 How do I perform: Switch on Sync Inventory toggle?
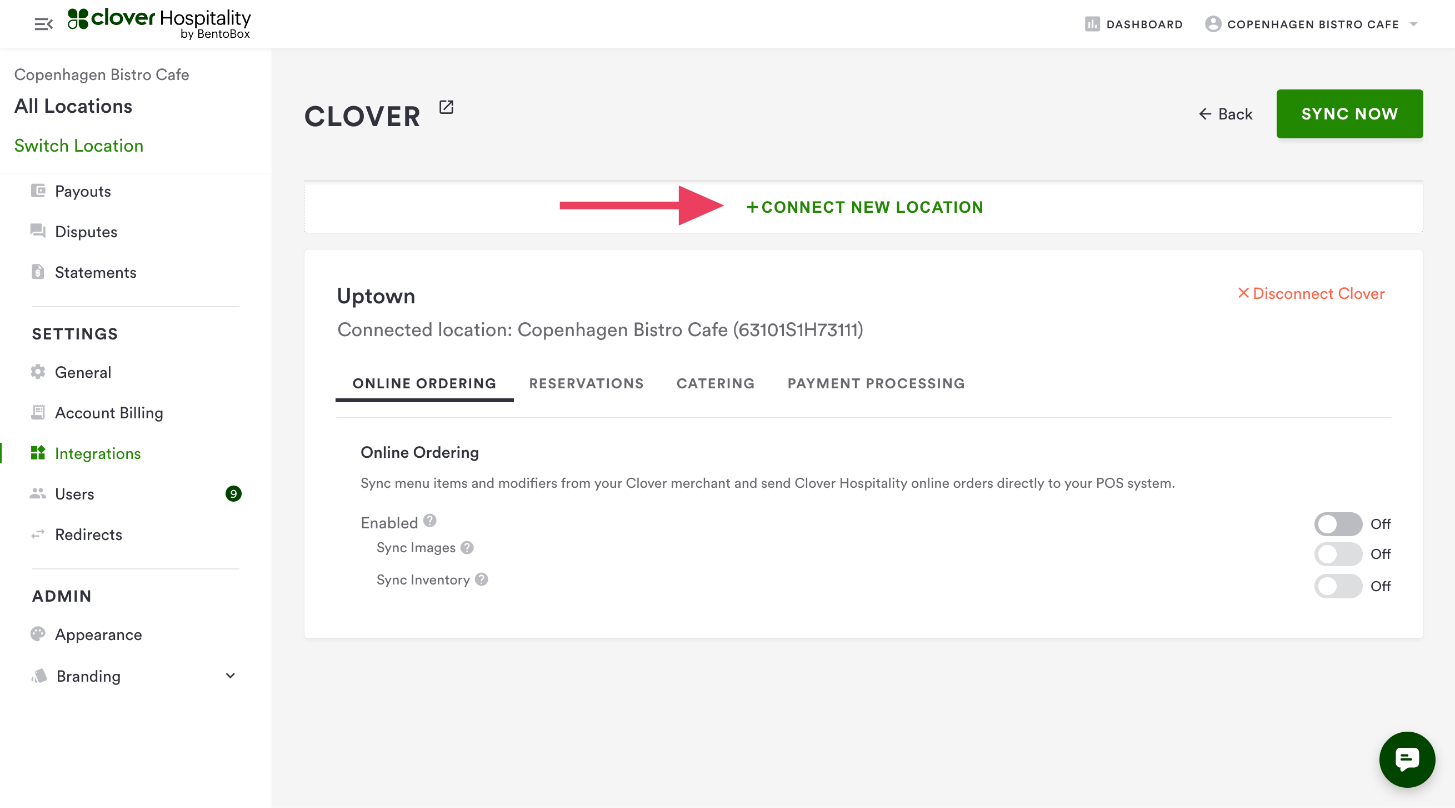(x=1338, y=586)
